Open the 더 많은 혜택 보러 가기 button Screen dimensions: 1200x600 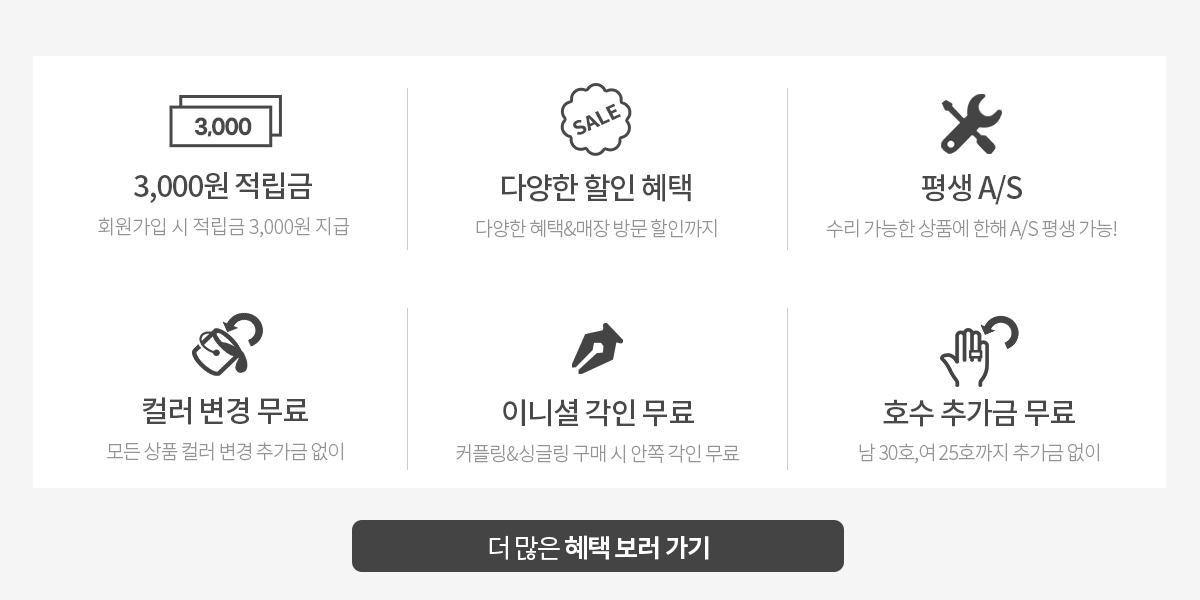(x=598, y=546)
